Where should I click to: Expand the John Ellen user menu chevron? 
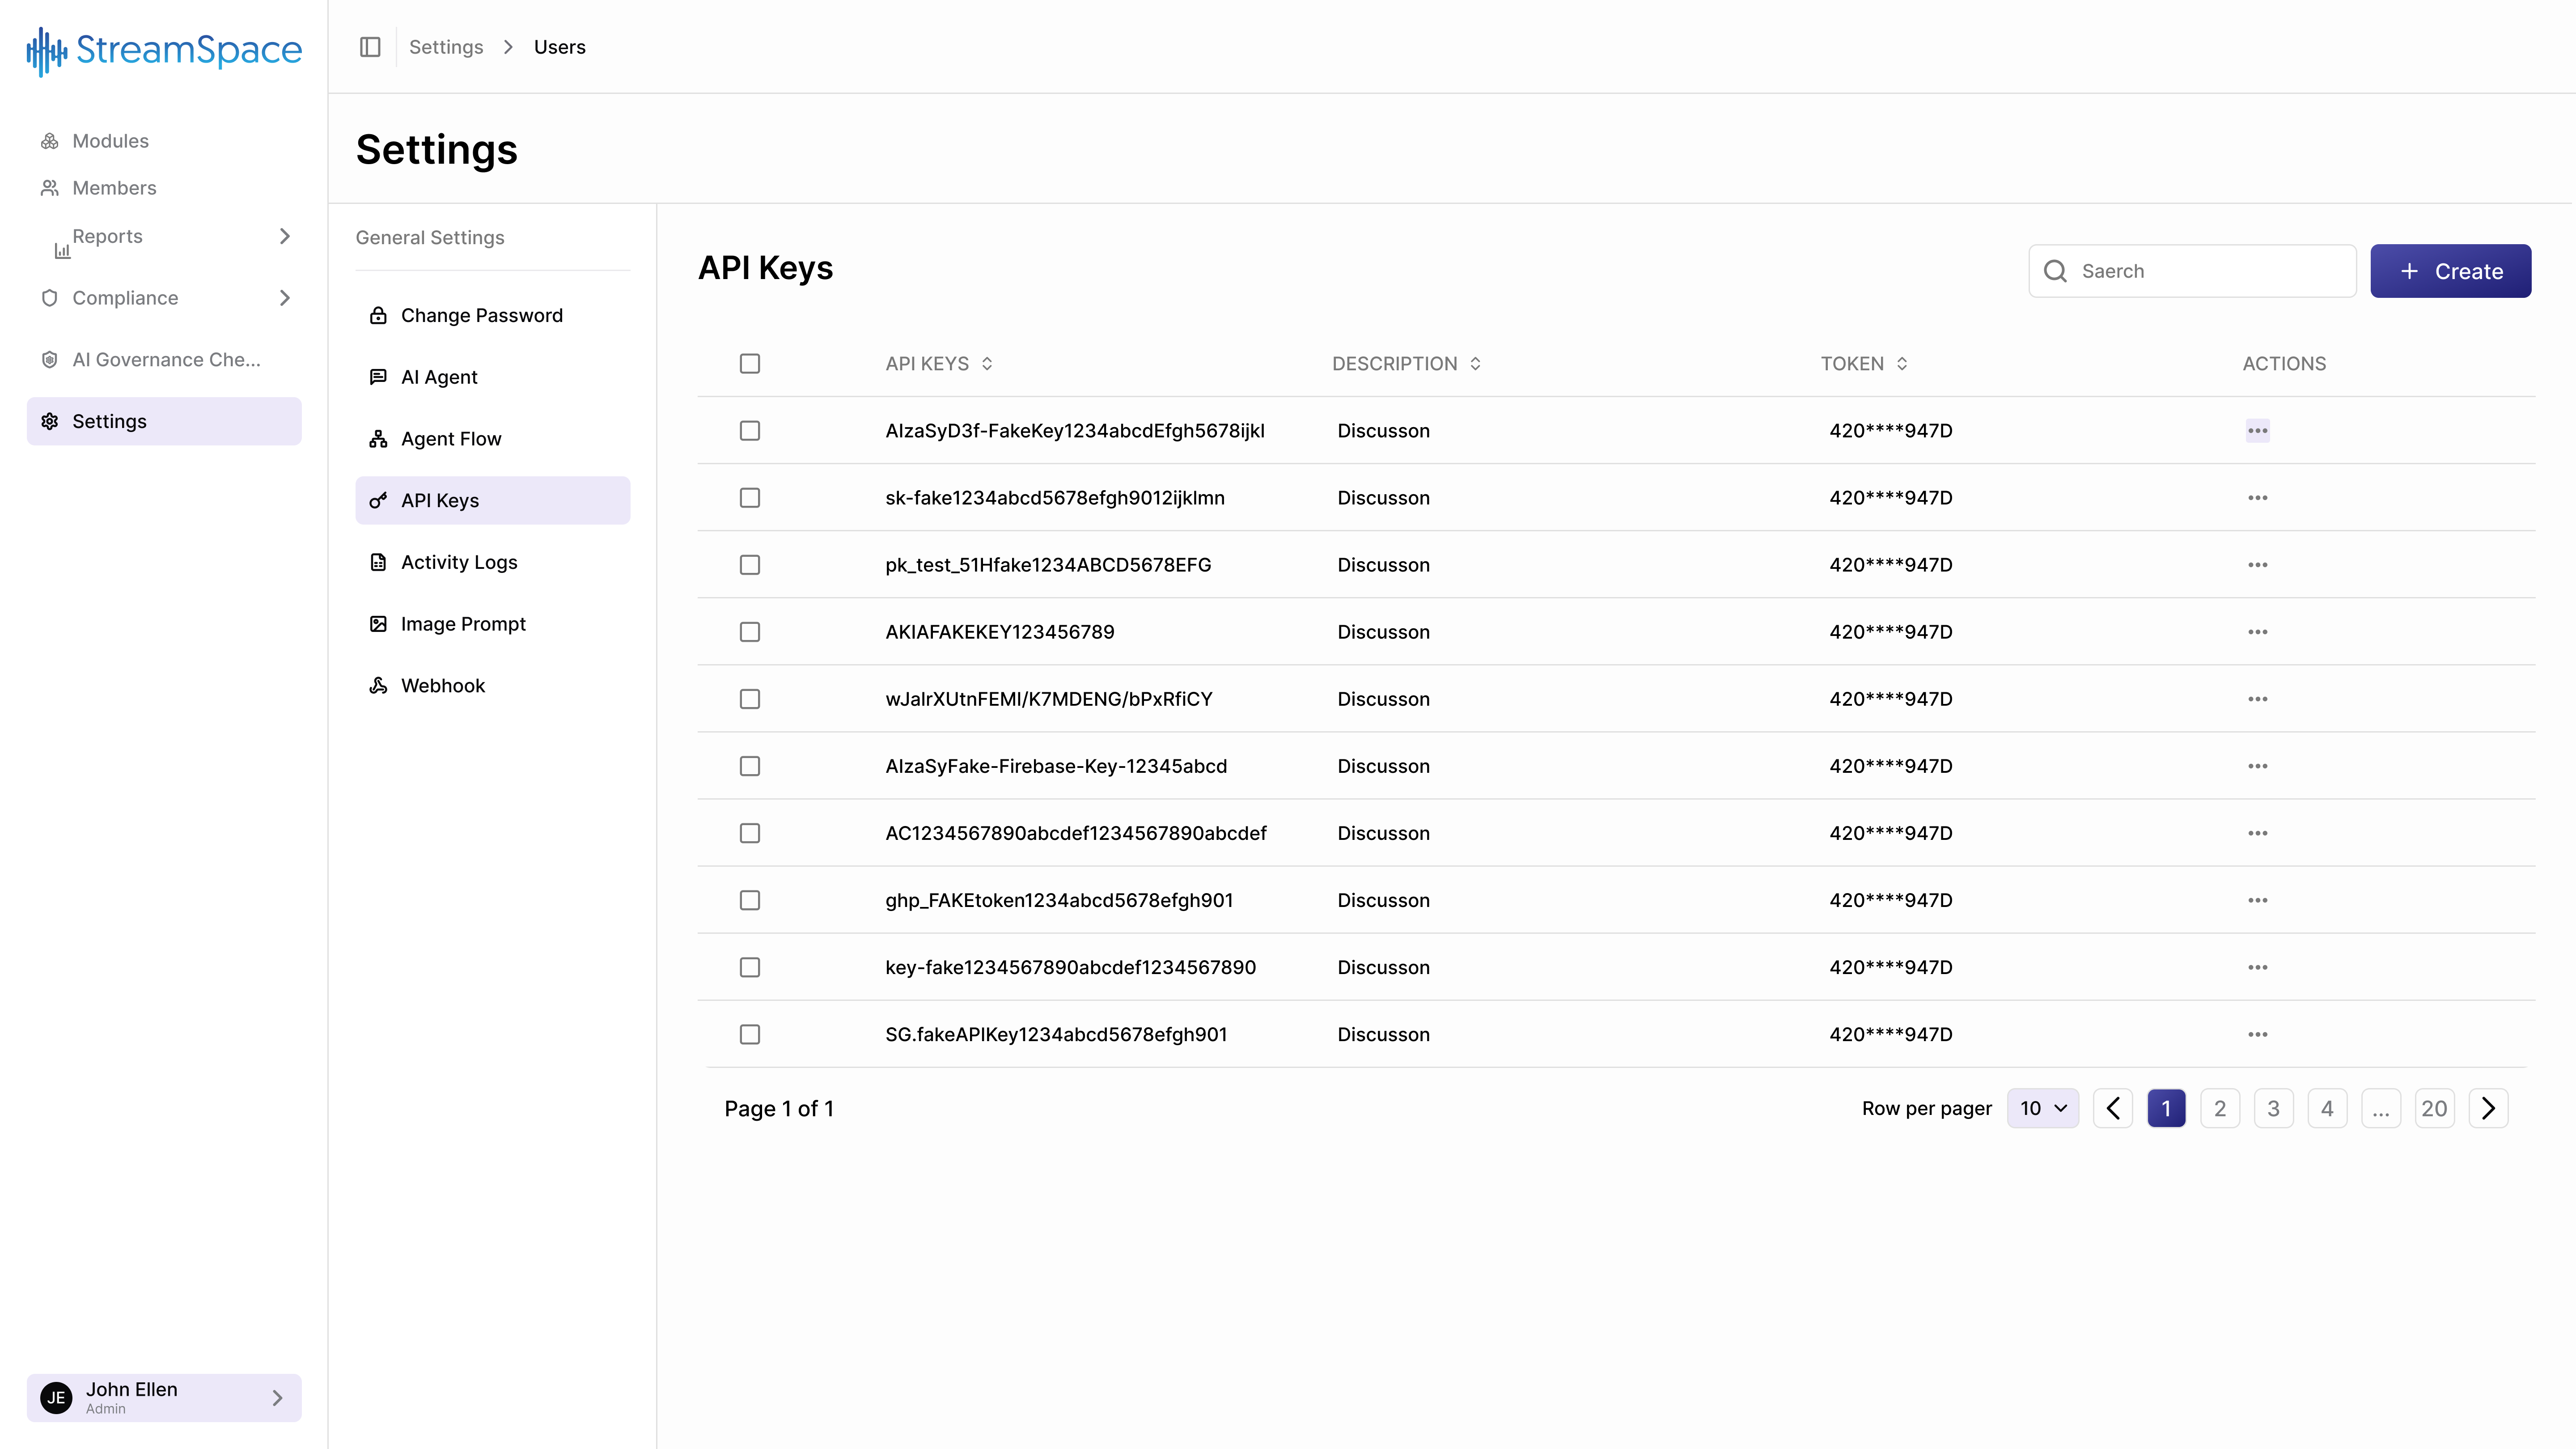point(278,1397)
